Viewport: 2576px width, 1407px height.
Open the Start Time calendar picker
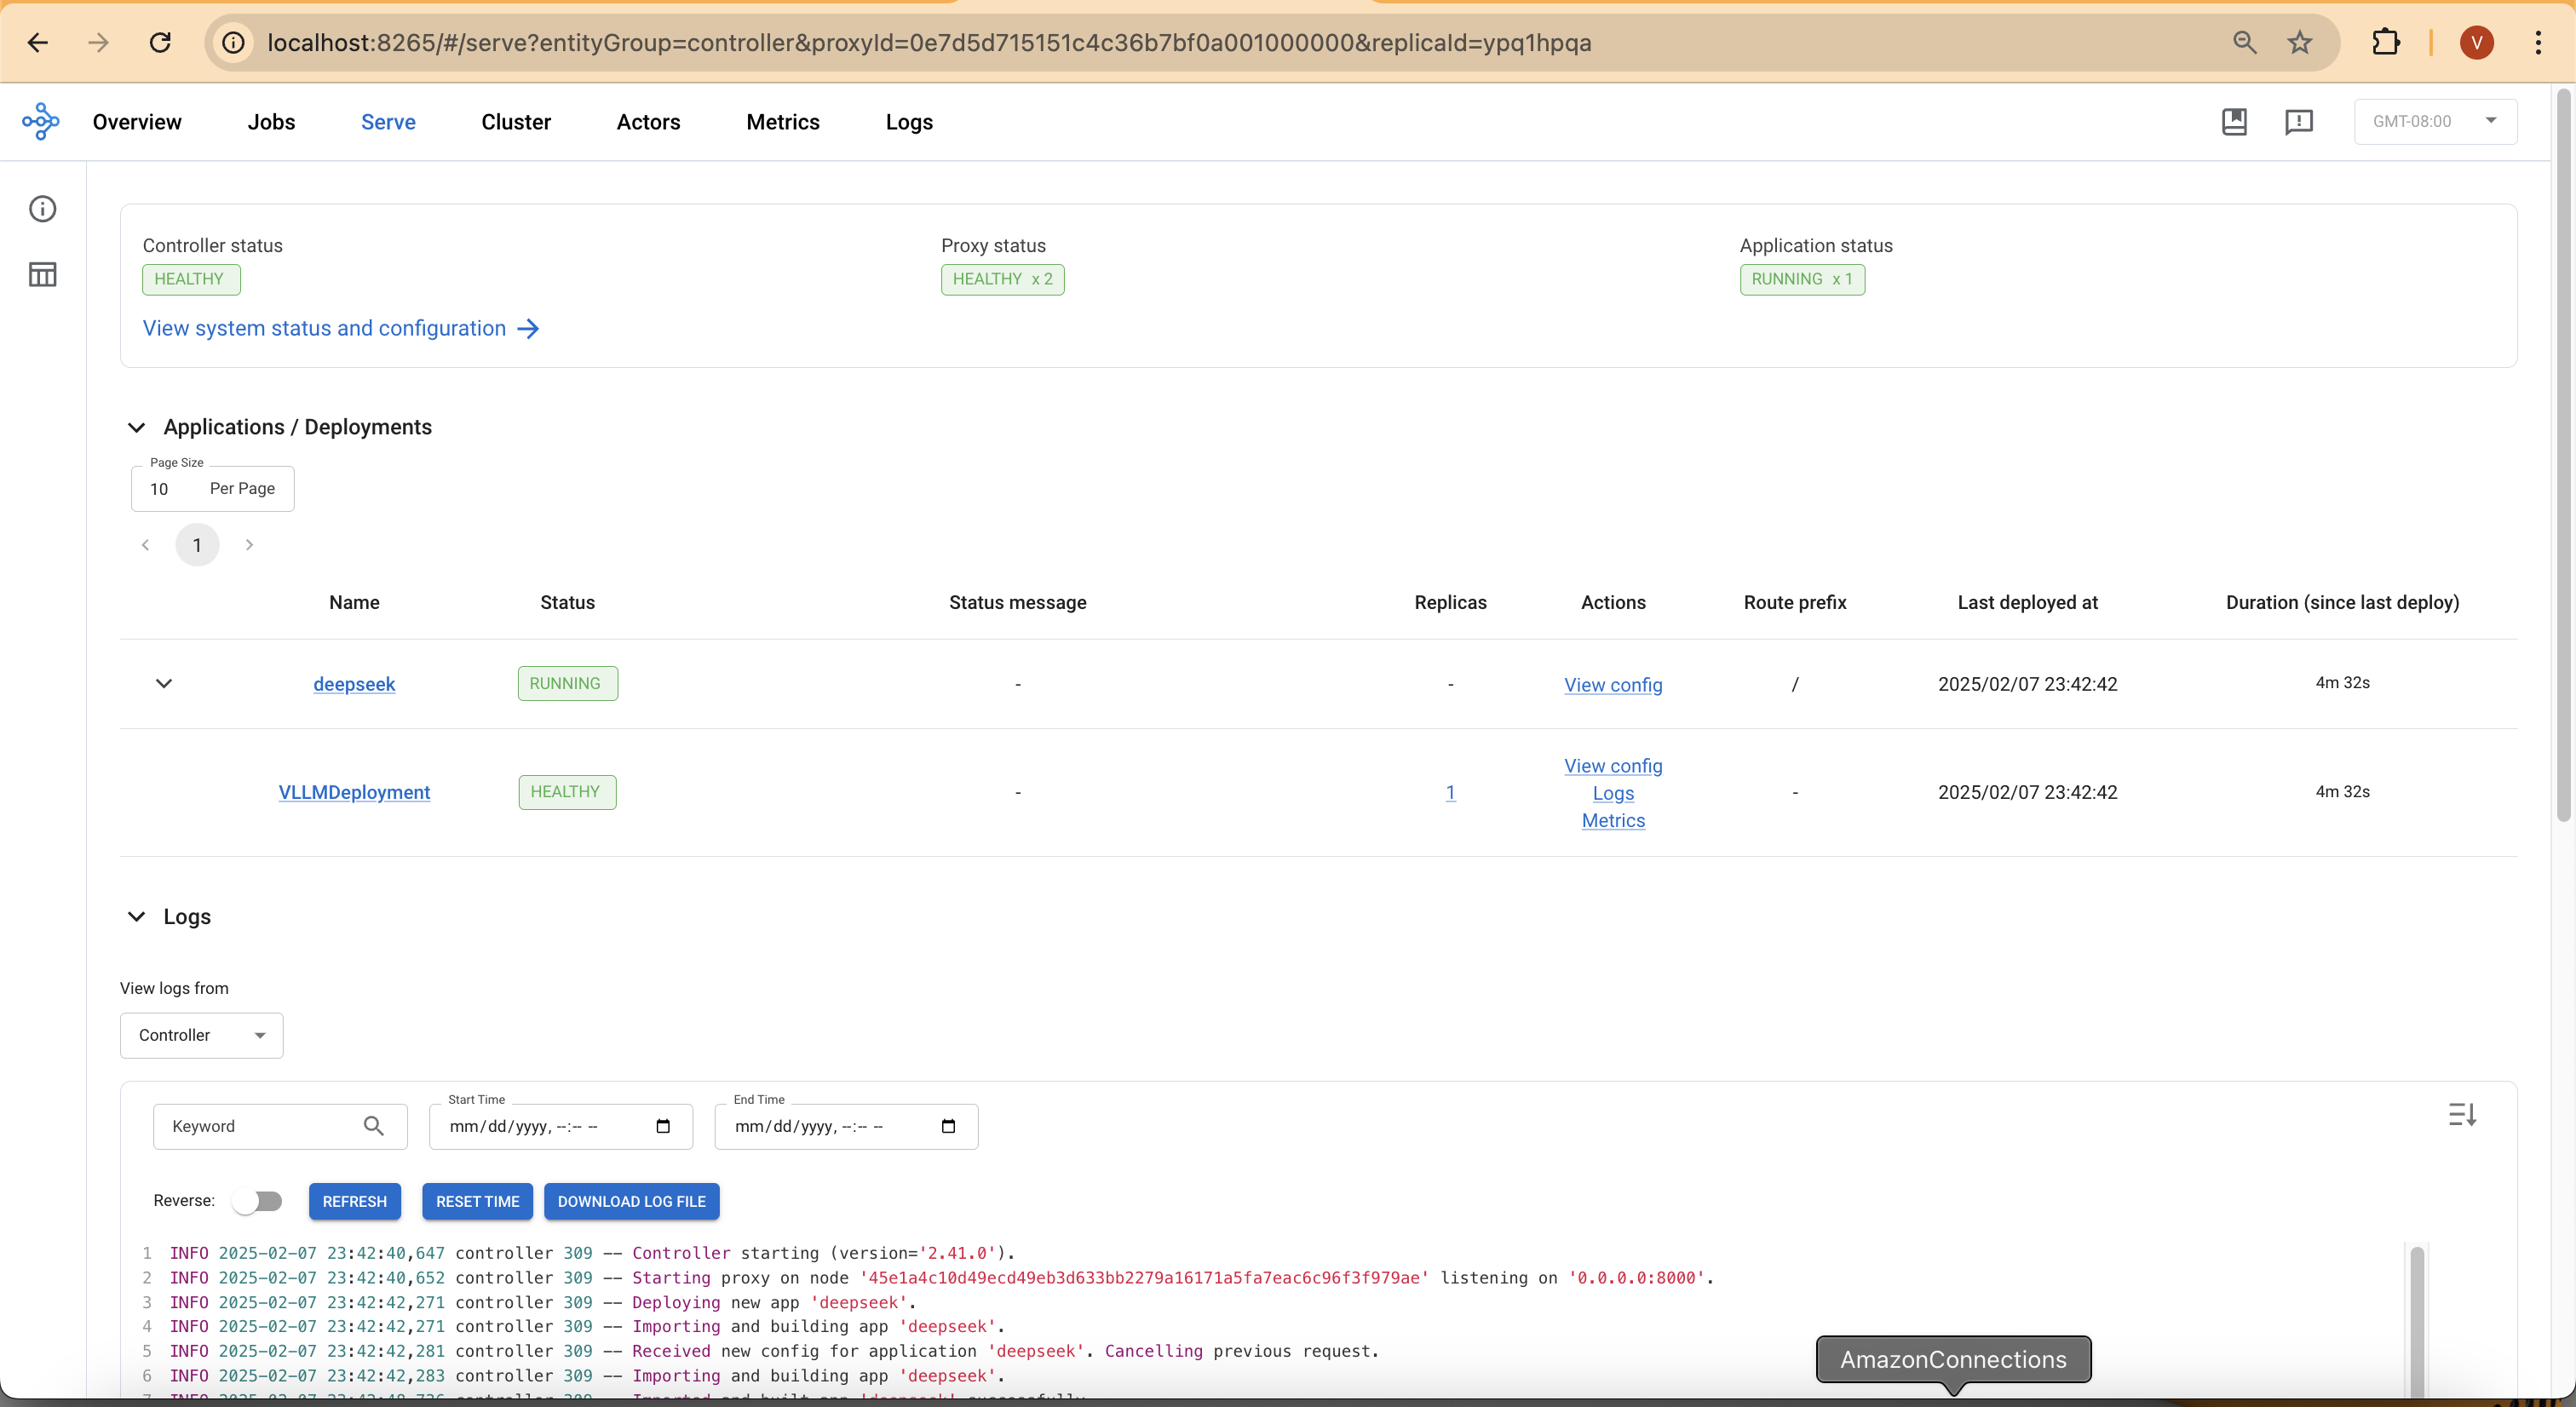[x=663, y=1126]
